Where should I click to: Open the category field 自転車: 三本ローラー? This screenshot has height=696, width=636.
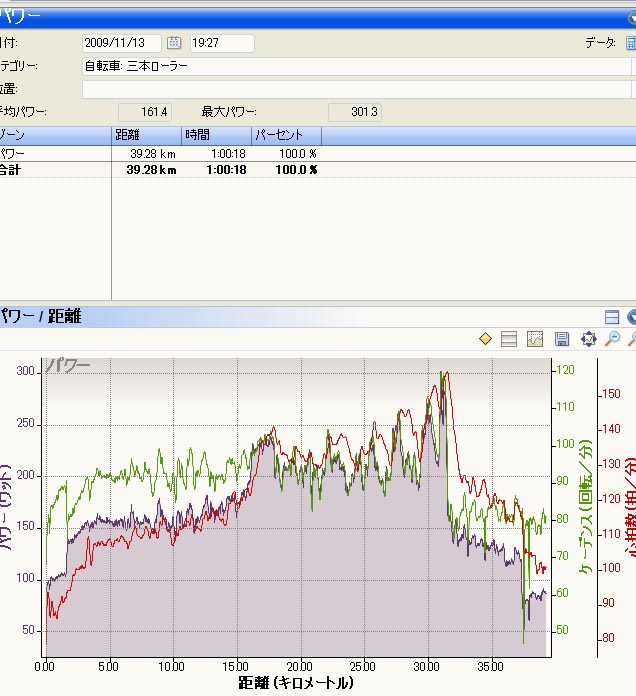point(356,66)
